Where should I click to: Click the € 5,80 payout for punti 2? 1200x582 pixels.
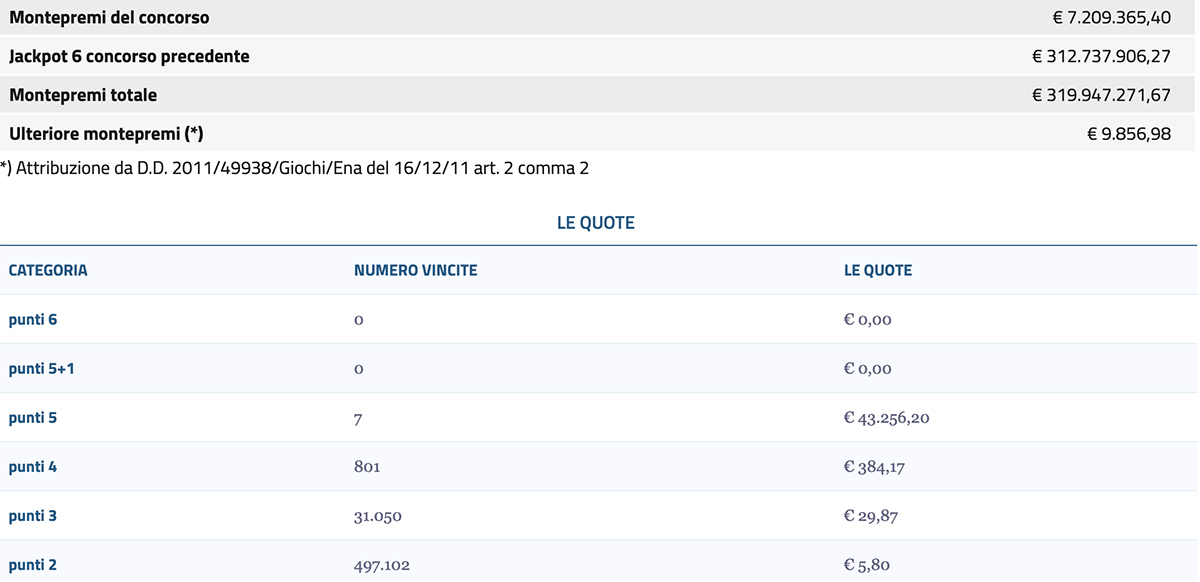866,565
